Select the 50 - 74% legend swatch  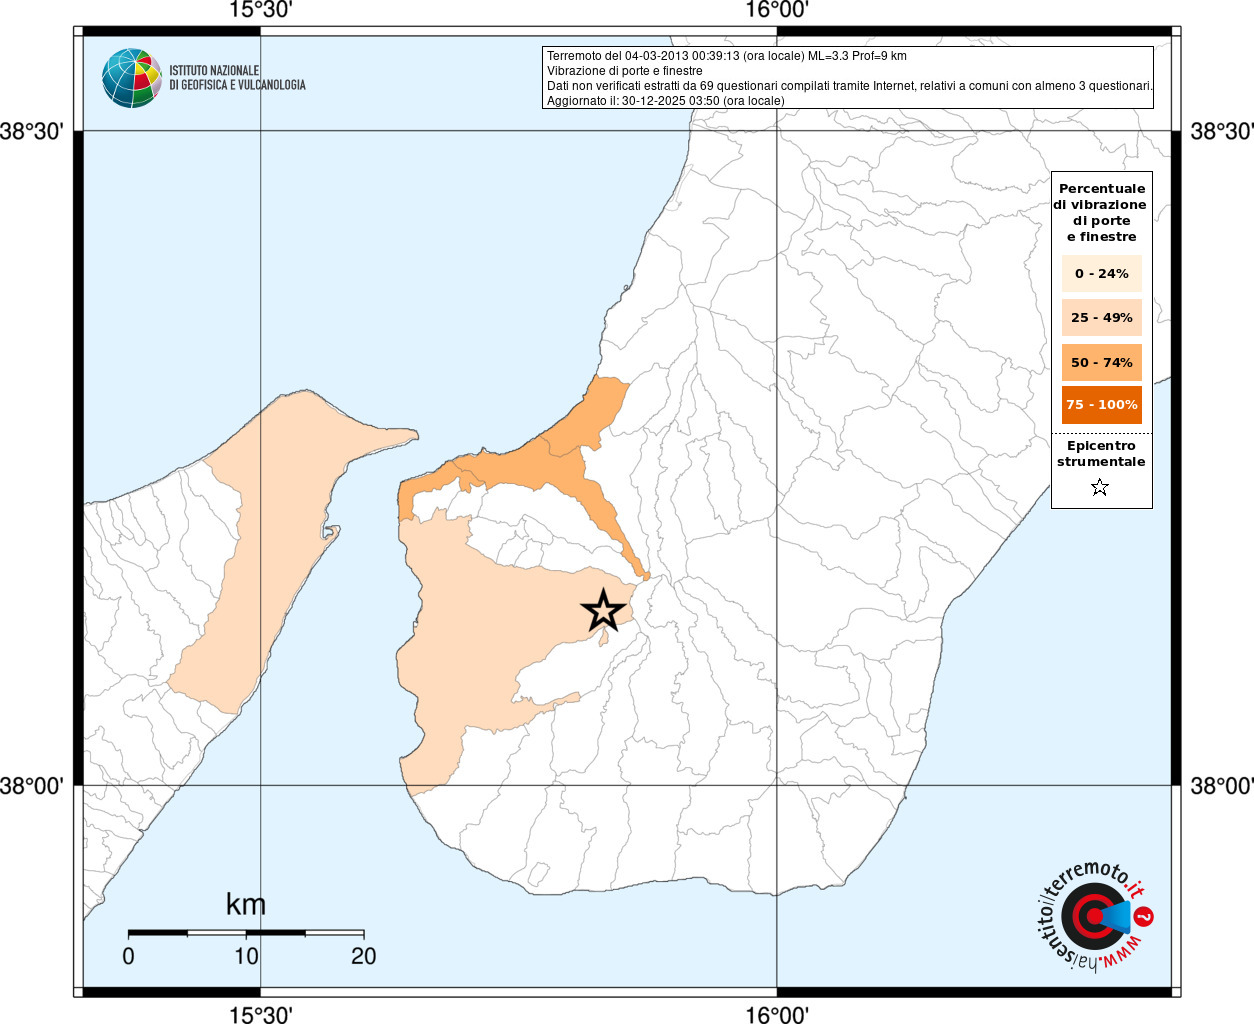click(x=1101, y=362)
